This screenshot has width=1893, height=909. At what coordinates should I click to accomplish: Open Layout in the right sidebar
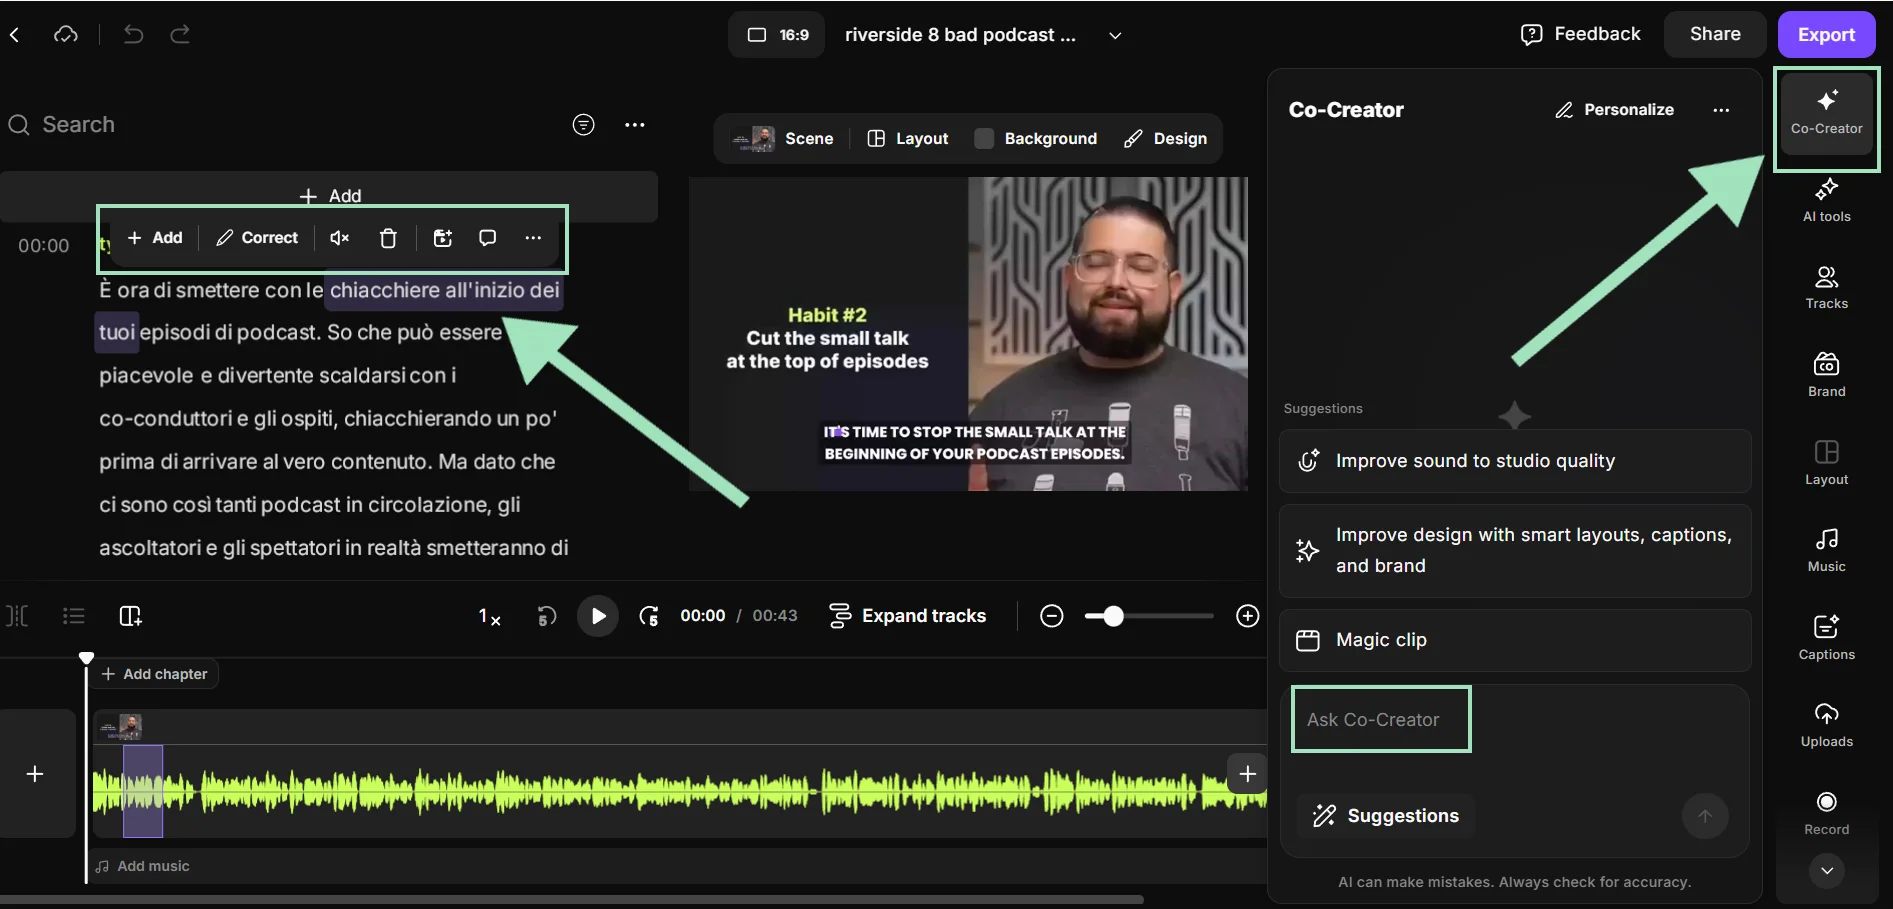1826,463
